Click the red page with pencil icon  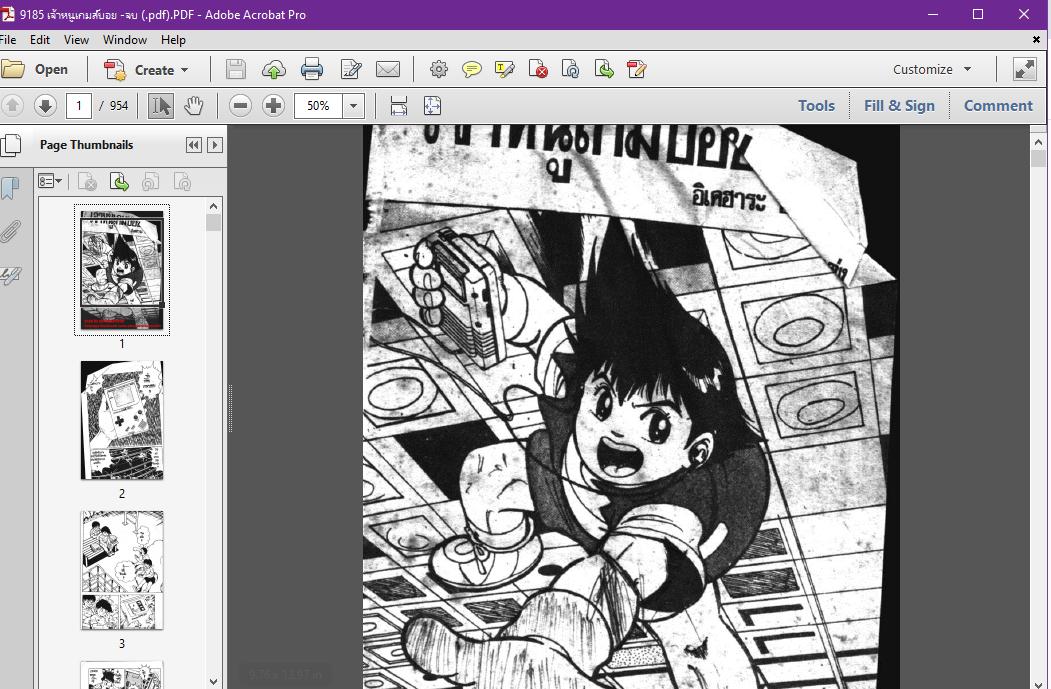click(636, 69)
